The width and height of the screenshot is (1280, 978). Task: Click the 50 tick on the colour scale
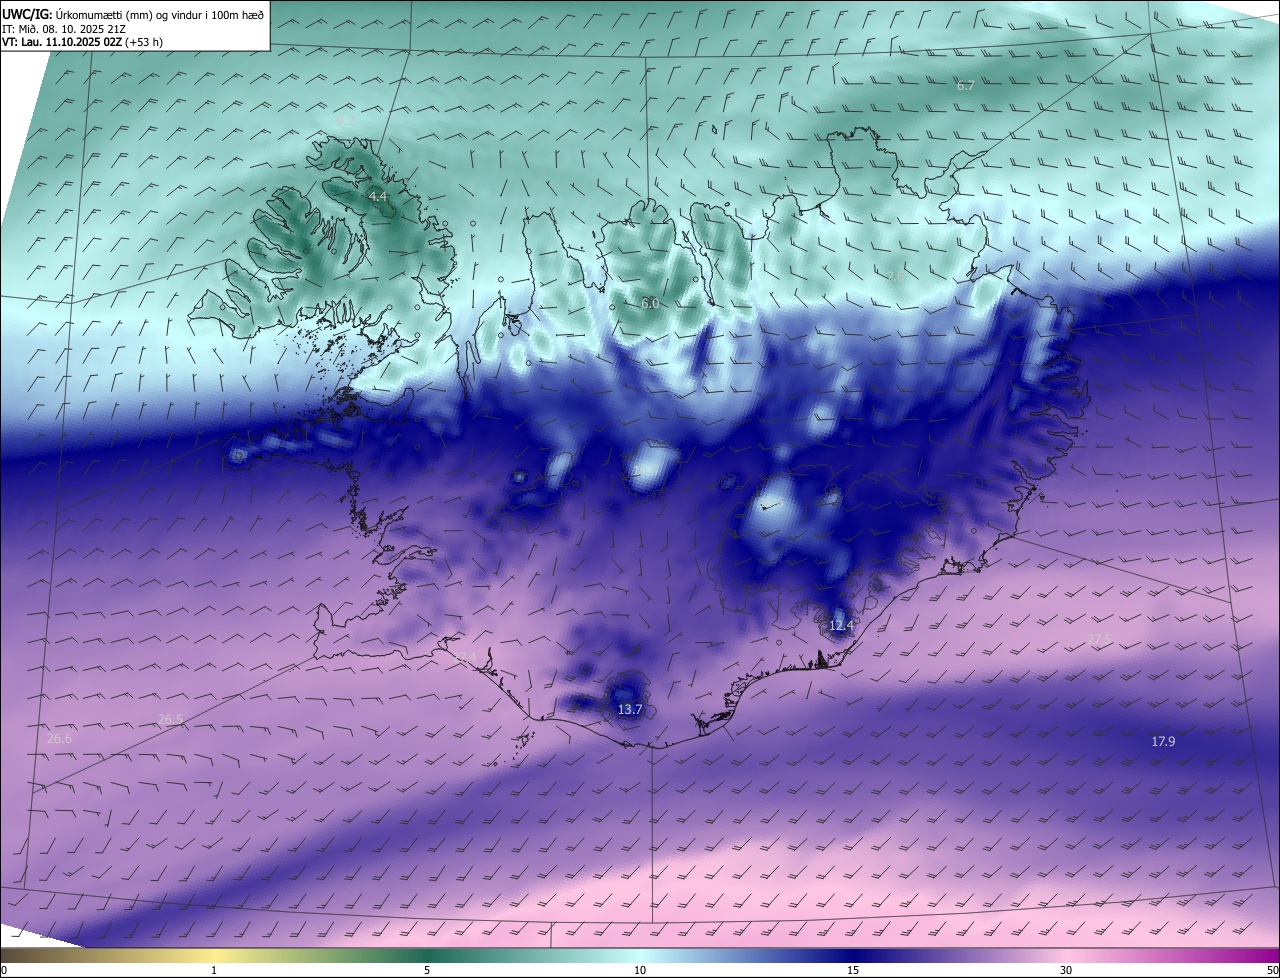pyautogui.click(x=1272, y=970)
